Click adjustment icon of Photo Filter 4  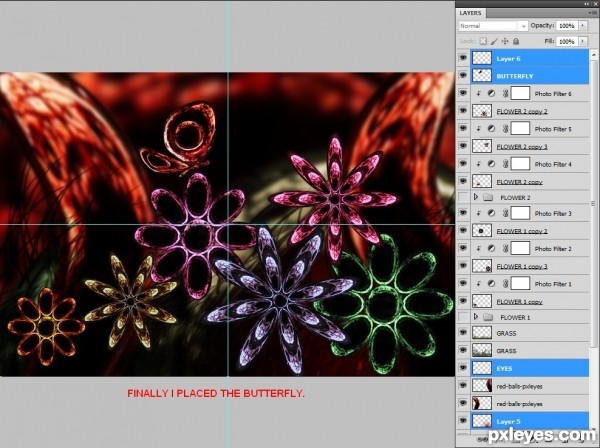(492, 164)
